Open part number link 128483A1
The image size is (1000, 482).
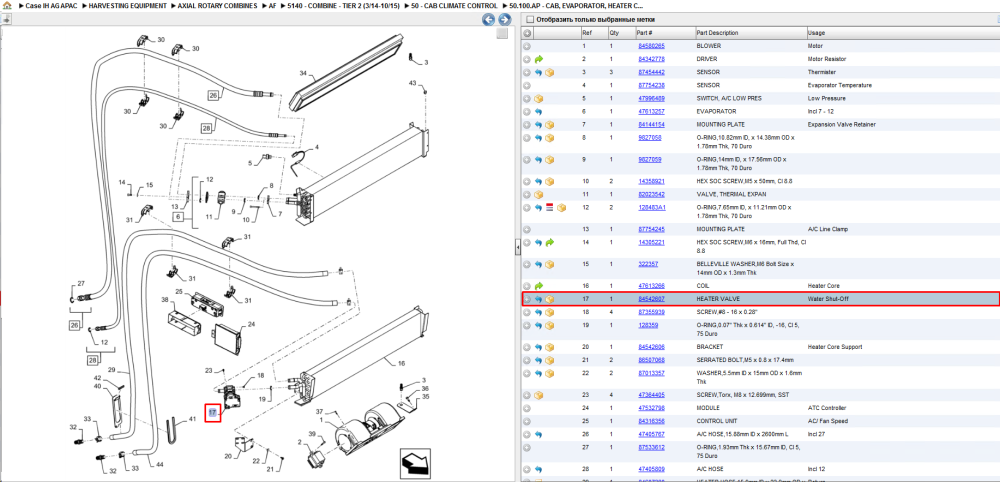(x=652, y=207)
